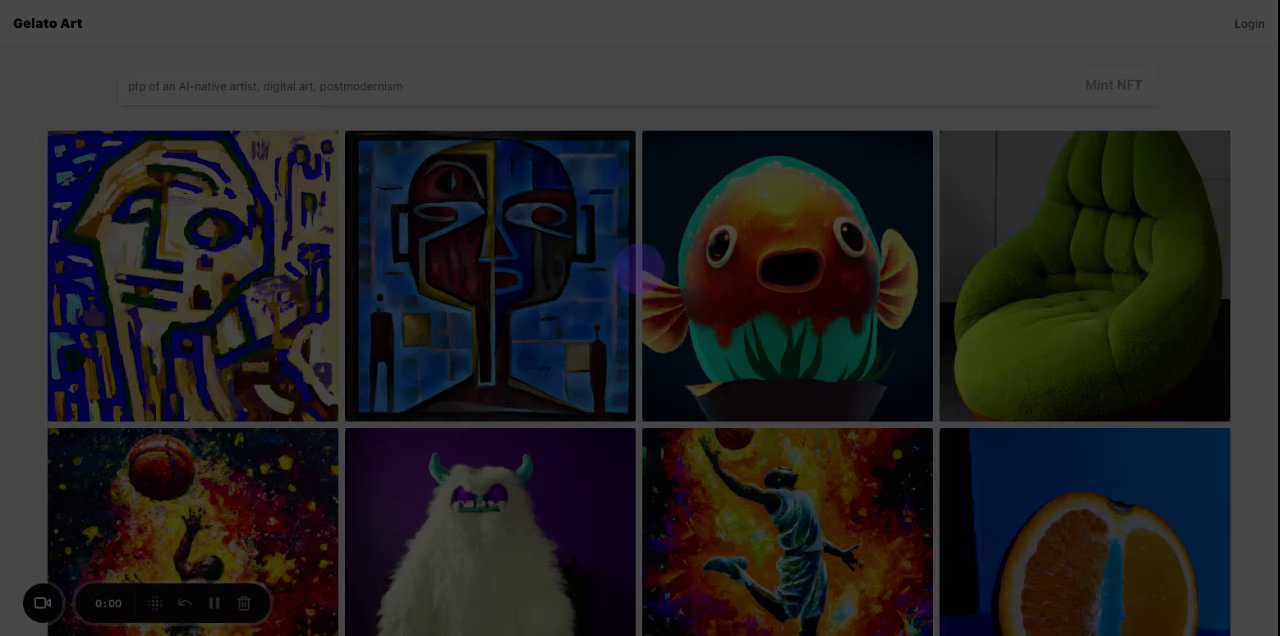Open the sliced orange on blue image
The height and width of the screenshot is (636, 1280).
pyautogui.click(x=1085, y=532)
